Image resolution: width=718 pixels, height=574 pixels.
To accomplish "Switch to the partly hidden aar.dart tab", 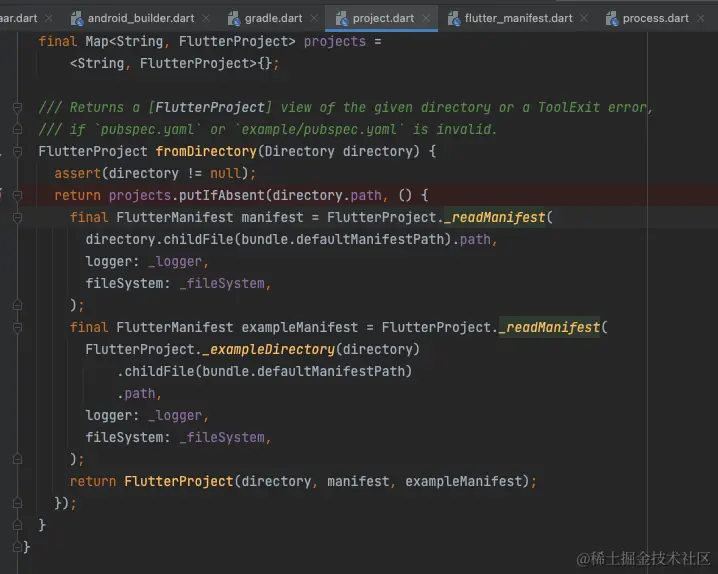I will pyautogui.click(x=18, y=18).
